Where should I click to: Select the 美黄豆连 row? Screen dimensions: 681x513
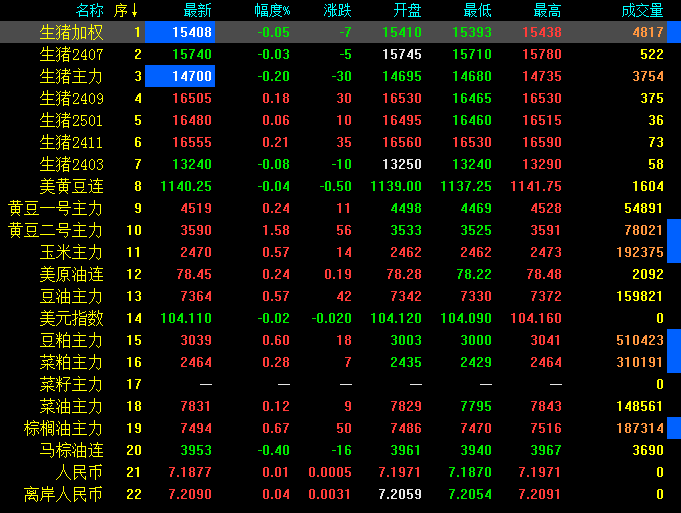[340, 186]
